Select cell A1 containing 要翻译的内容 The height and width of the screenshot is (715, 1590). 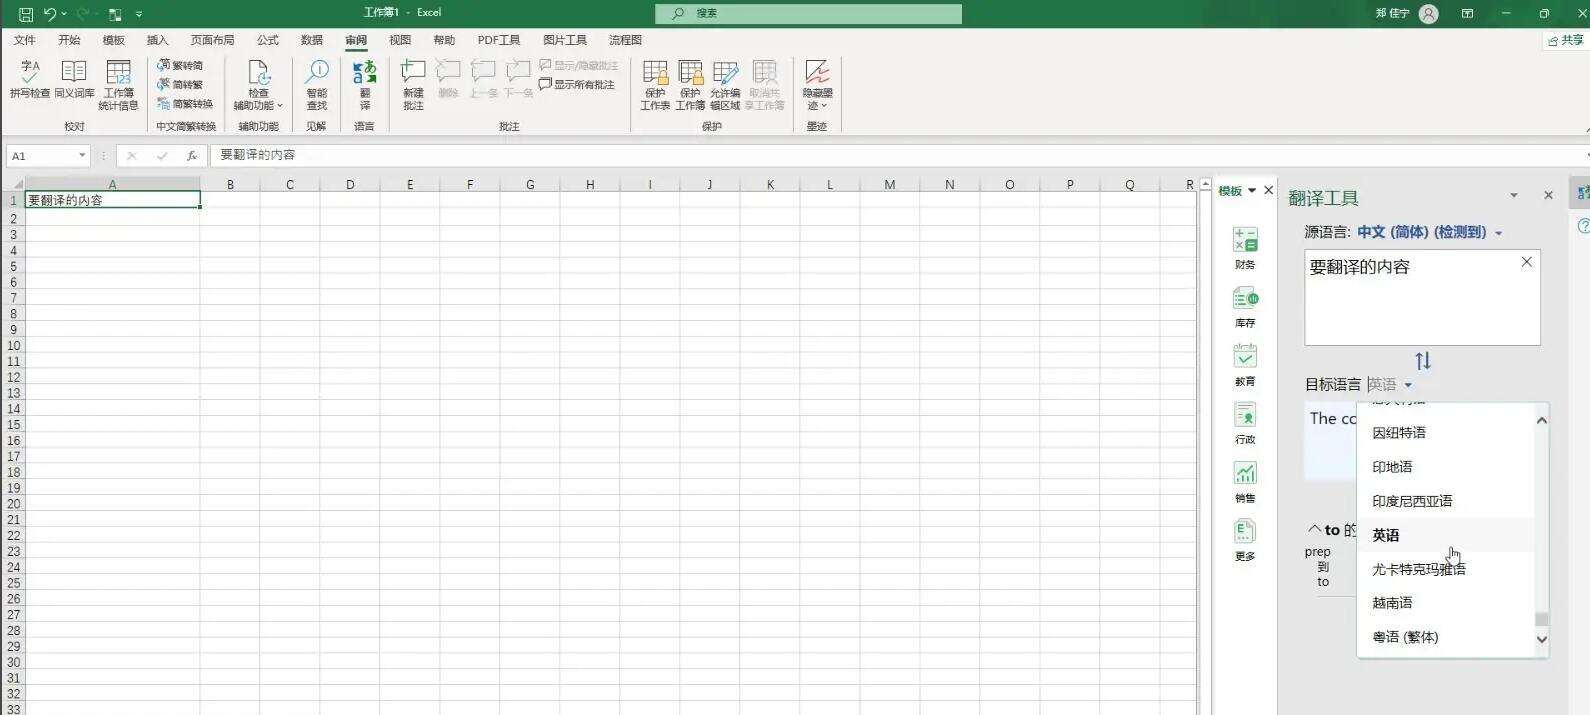pos(112,200)
